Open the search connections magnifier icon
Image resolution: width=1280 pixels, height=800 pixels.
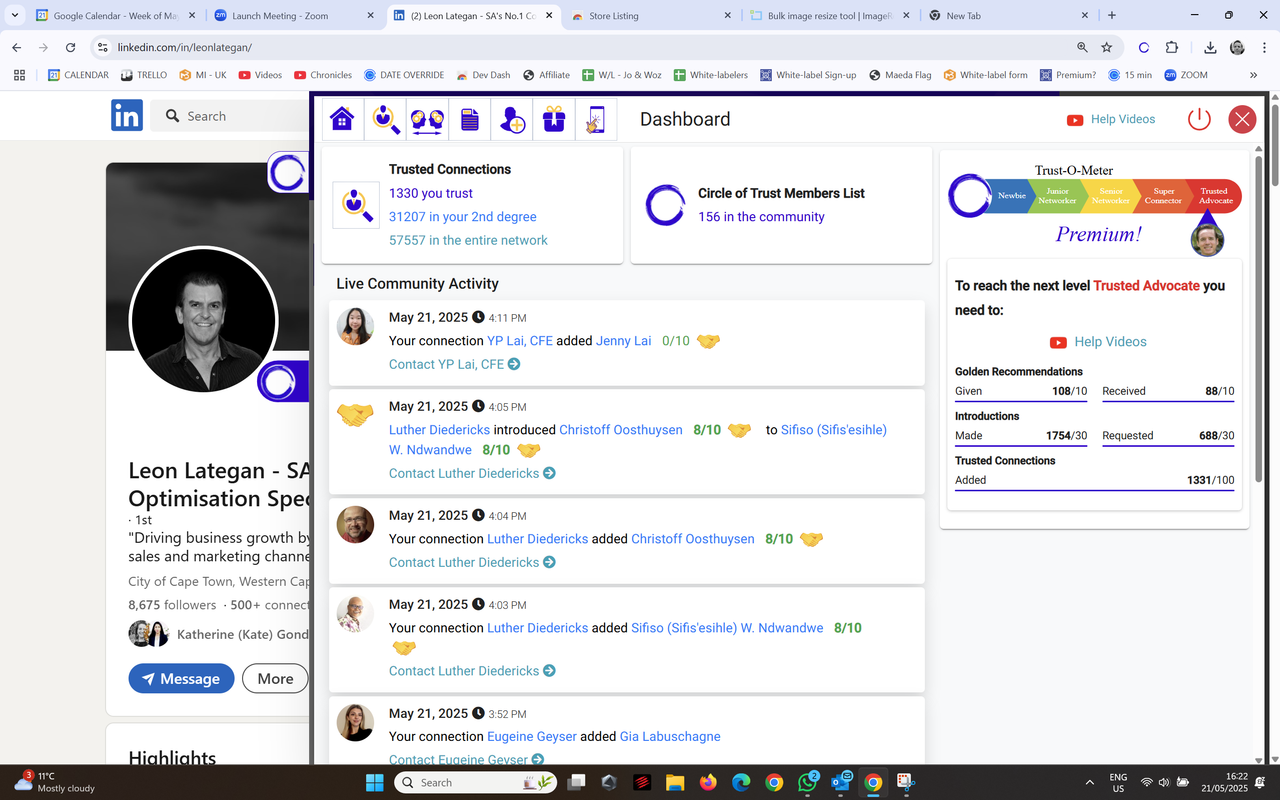[x=385, y=119]
